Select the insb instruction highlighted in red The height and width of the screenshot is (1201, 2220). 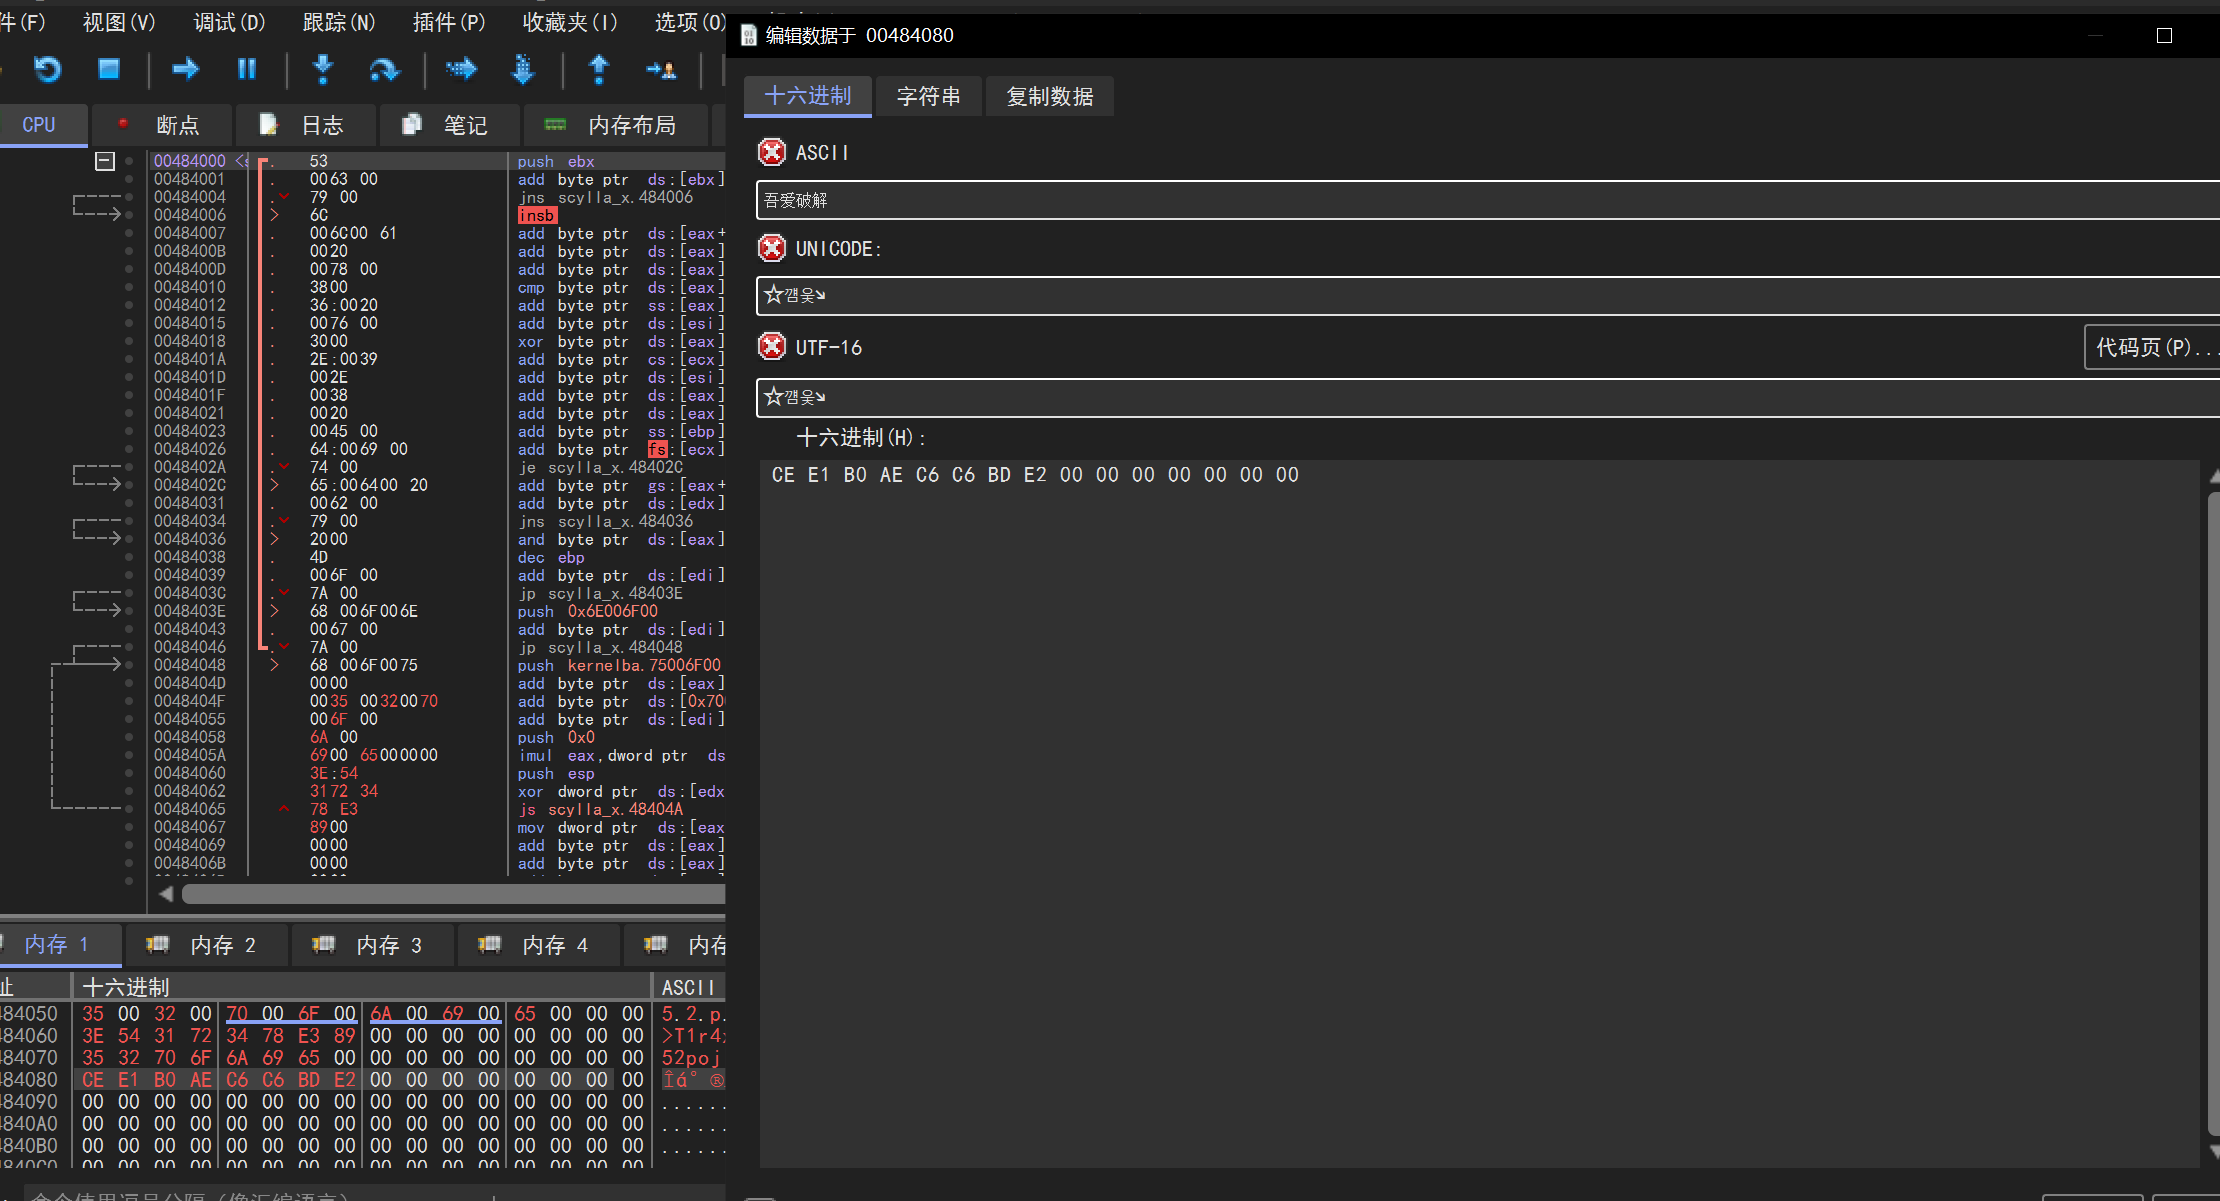click(536, 215)
